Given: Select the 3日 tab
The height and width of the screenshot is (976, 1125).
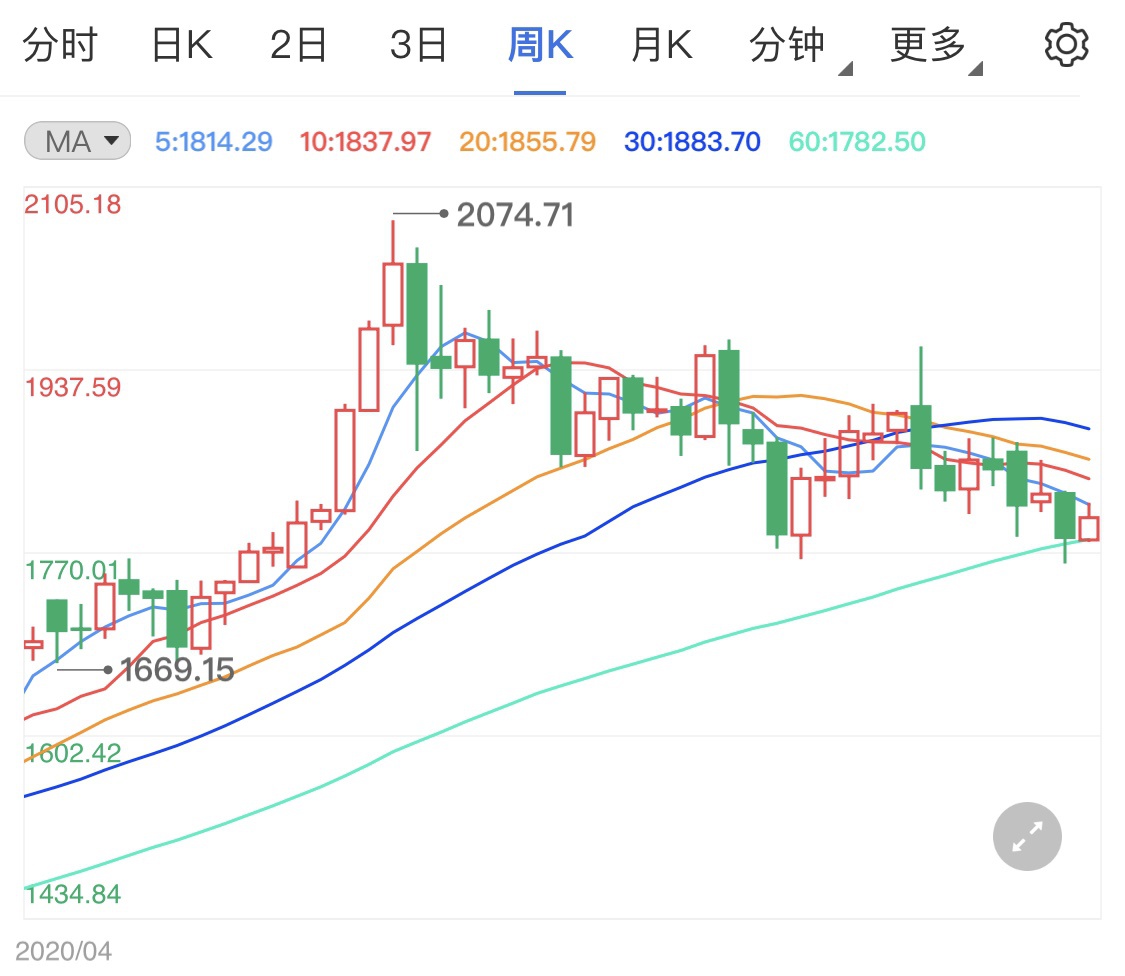Looking at the screenshot, I should [x=418, y=46].
